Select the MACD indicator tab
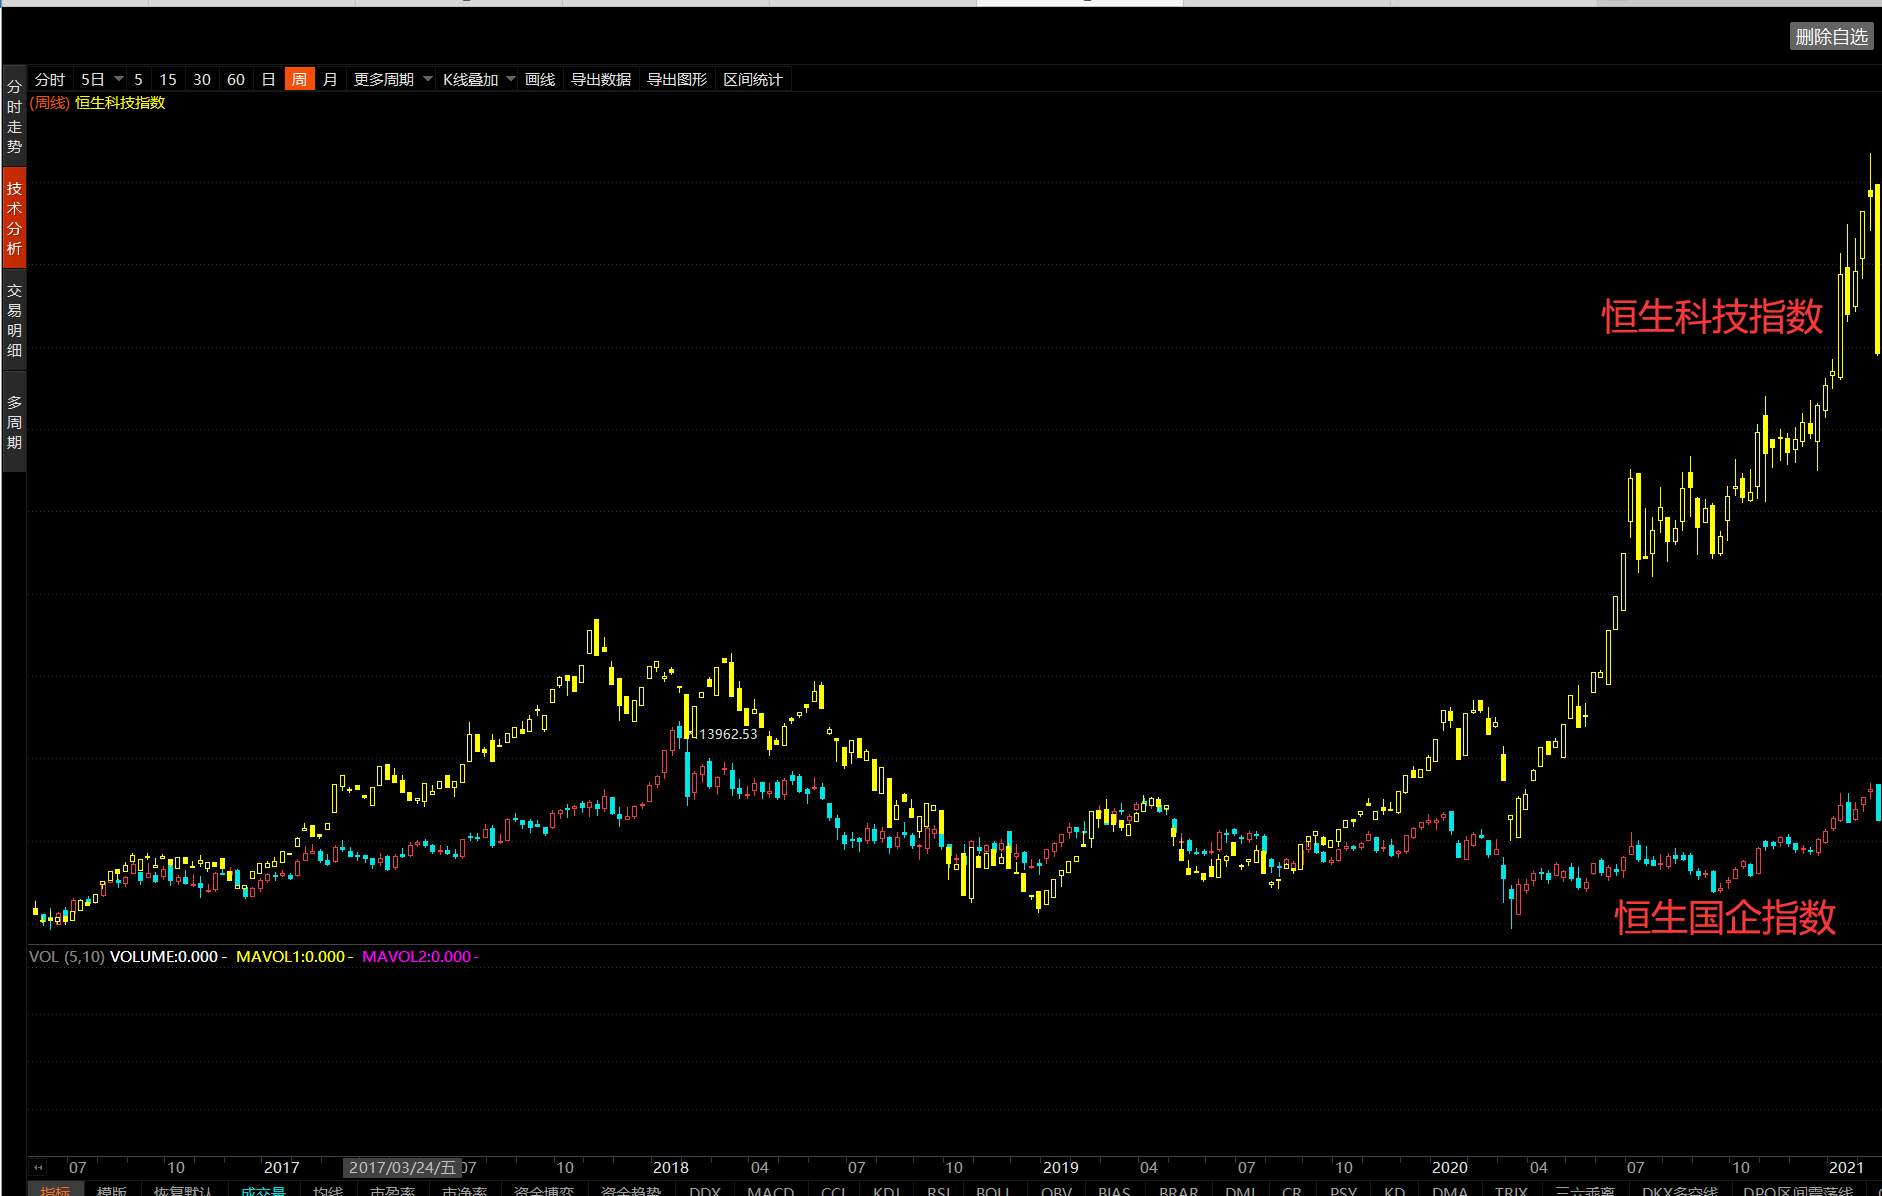Image resolution: width=1882 pixels, height=1196 pixels. 770,1189
